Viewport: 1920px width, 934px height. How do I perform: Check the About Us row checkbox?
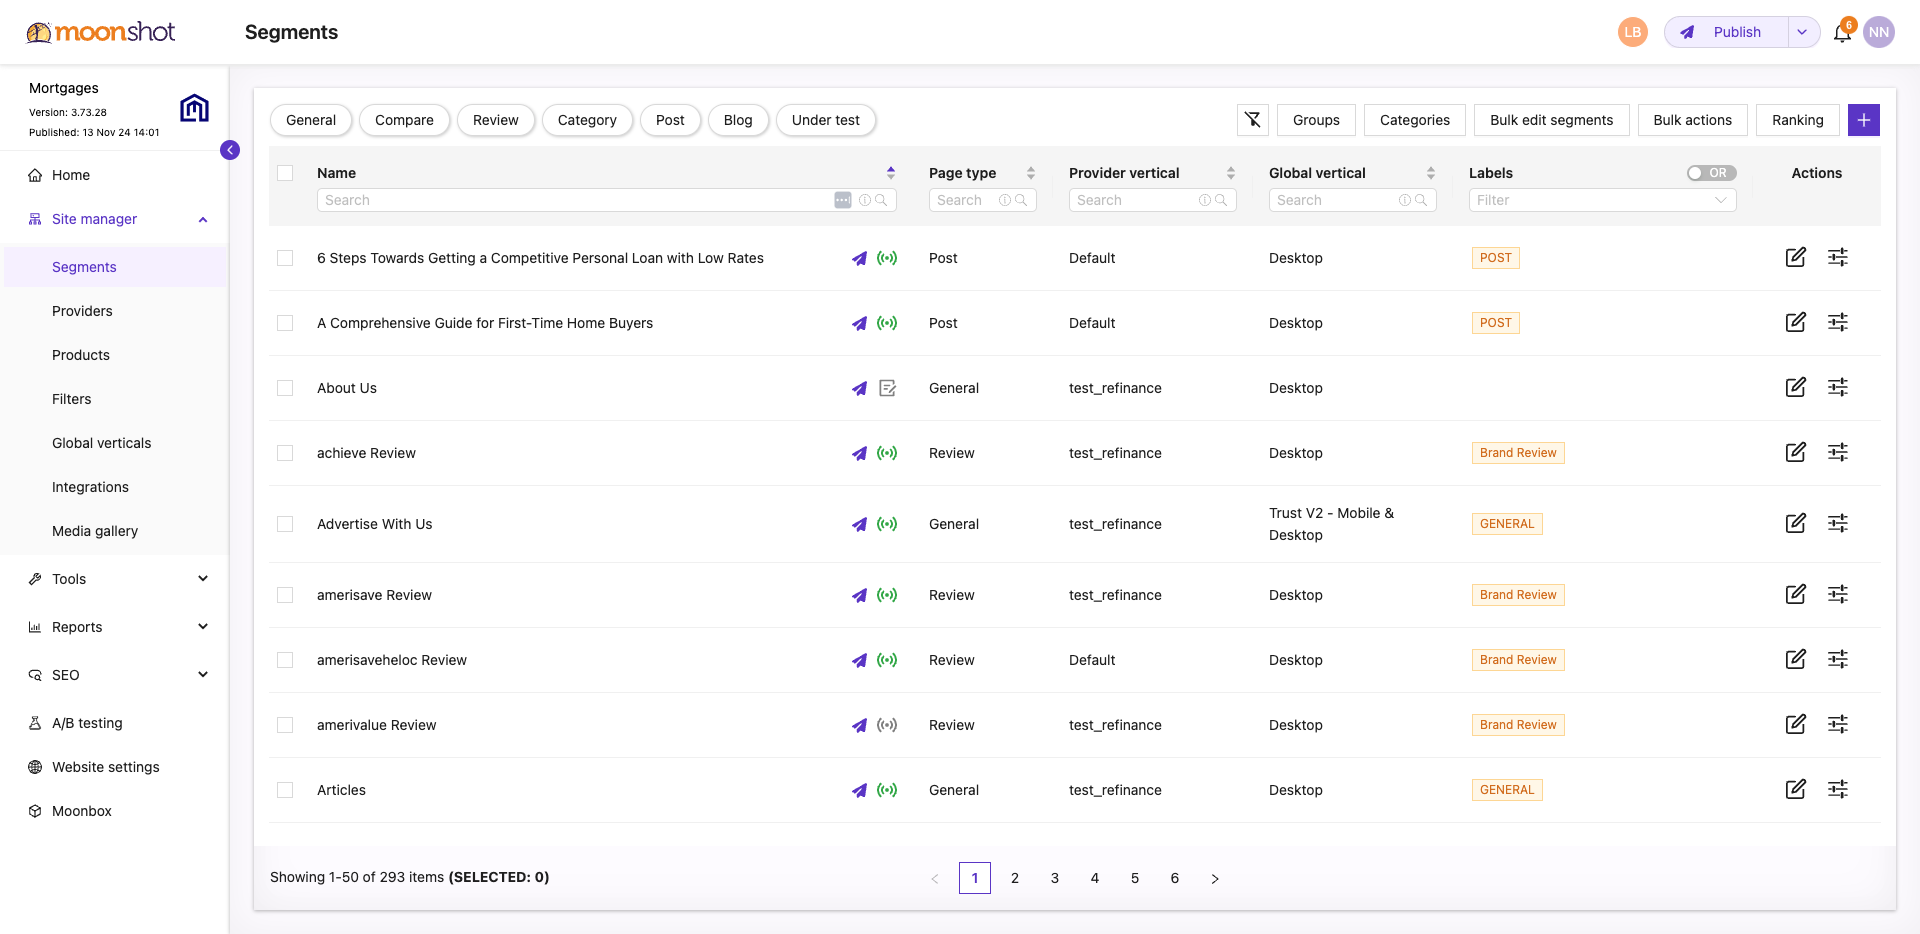(285, 388)
